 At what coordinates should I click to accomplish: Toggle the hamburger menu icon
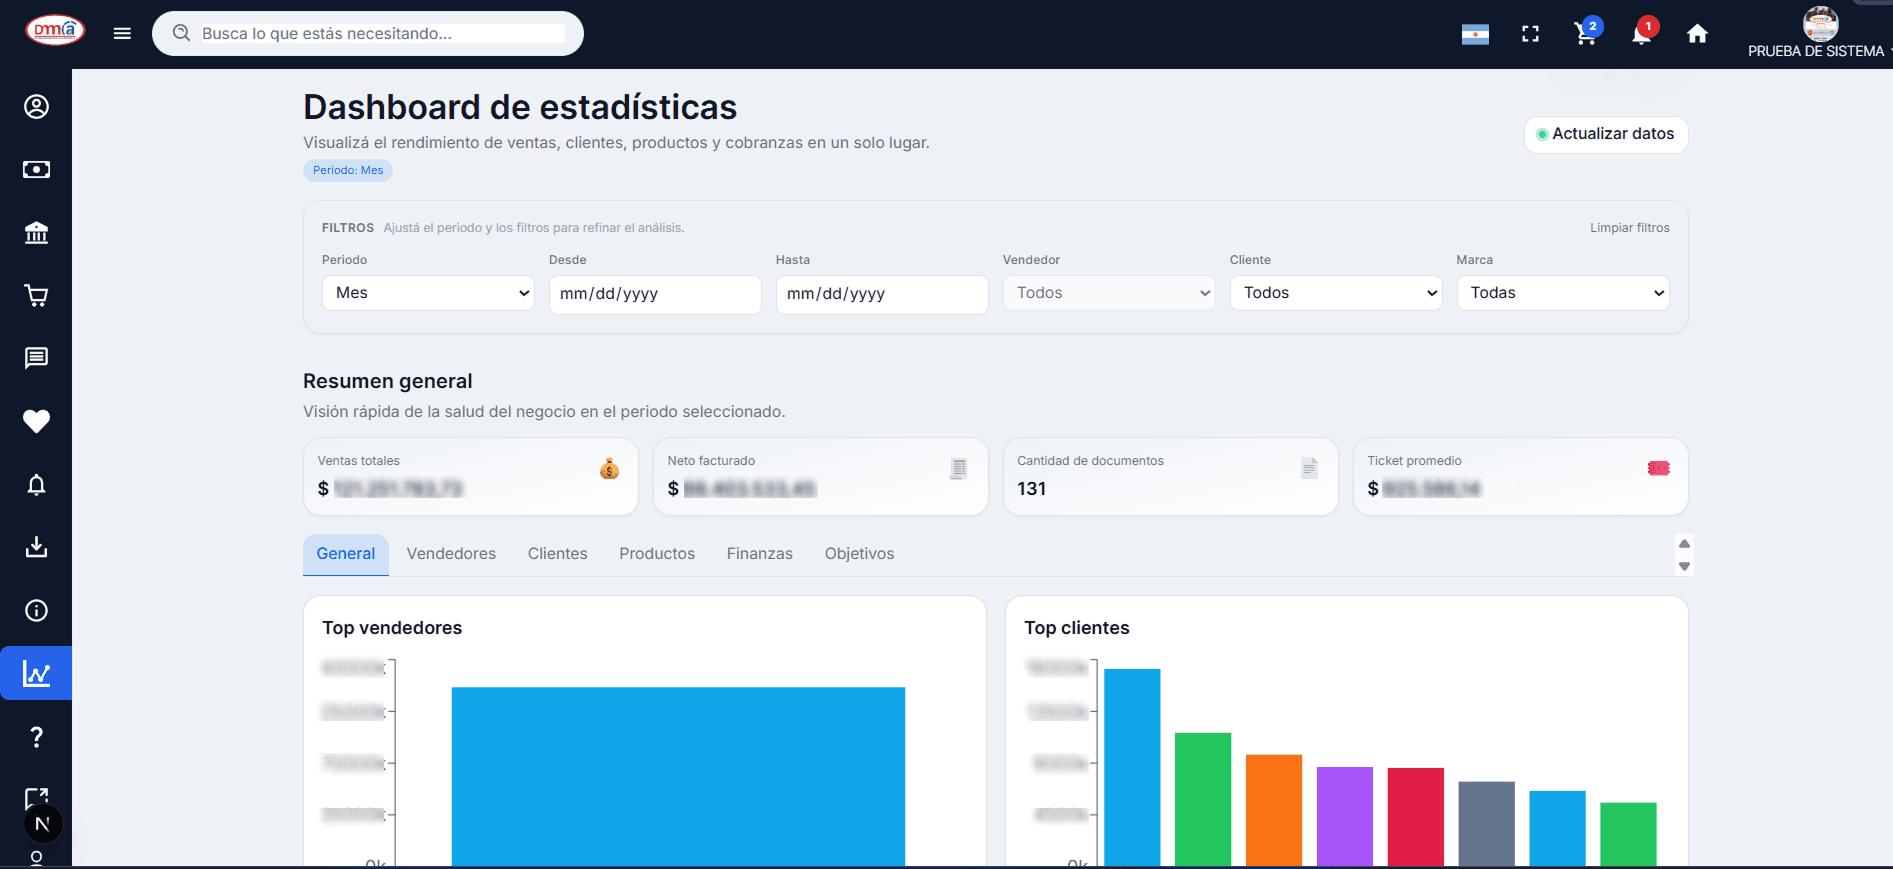tap(122, 34)
